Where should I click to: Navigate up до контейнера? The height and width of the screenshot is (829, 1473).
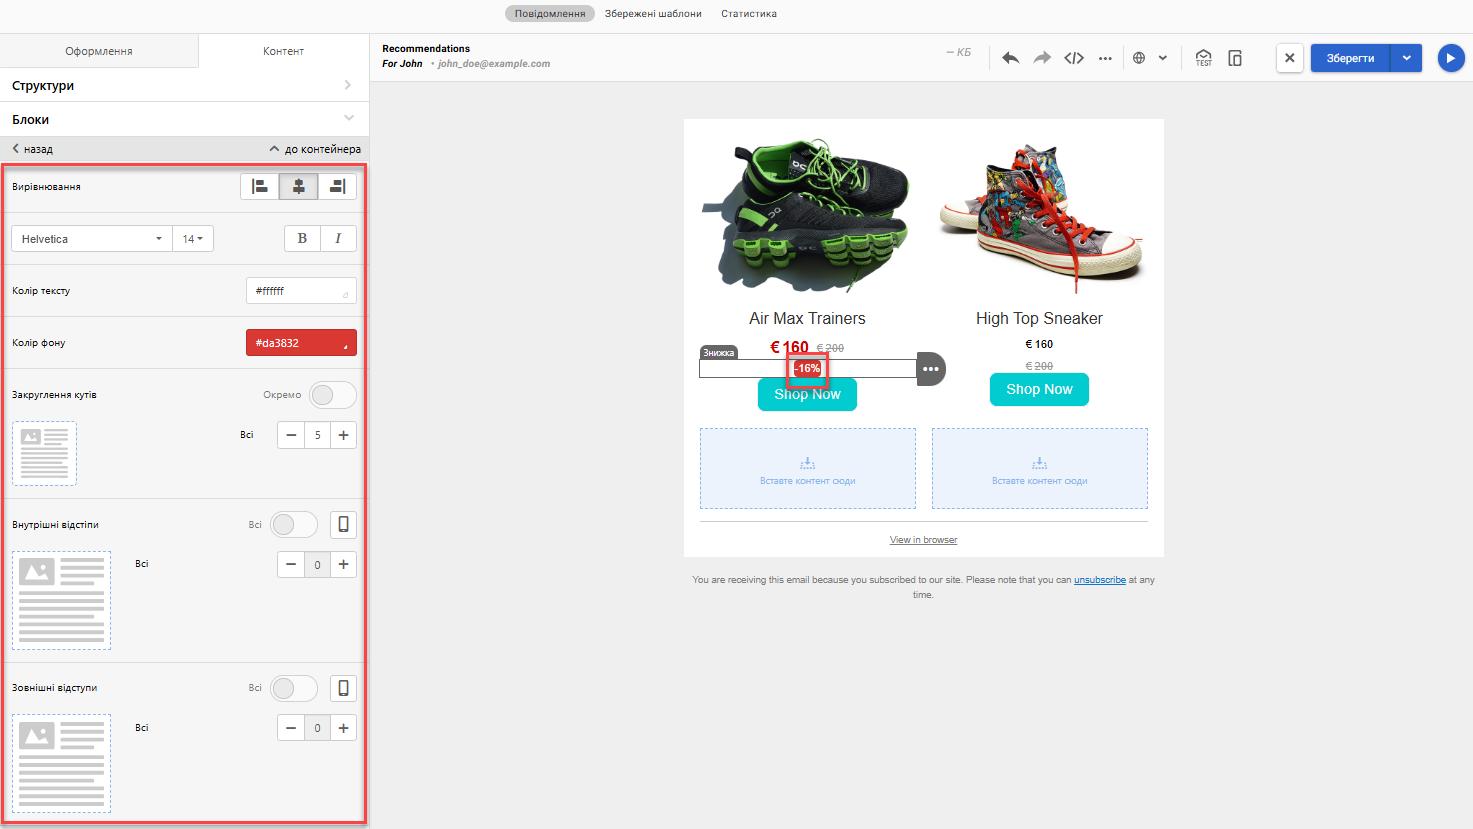pyautogui.click(x=315, y=149)
